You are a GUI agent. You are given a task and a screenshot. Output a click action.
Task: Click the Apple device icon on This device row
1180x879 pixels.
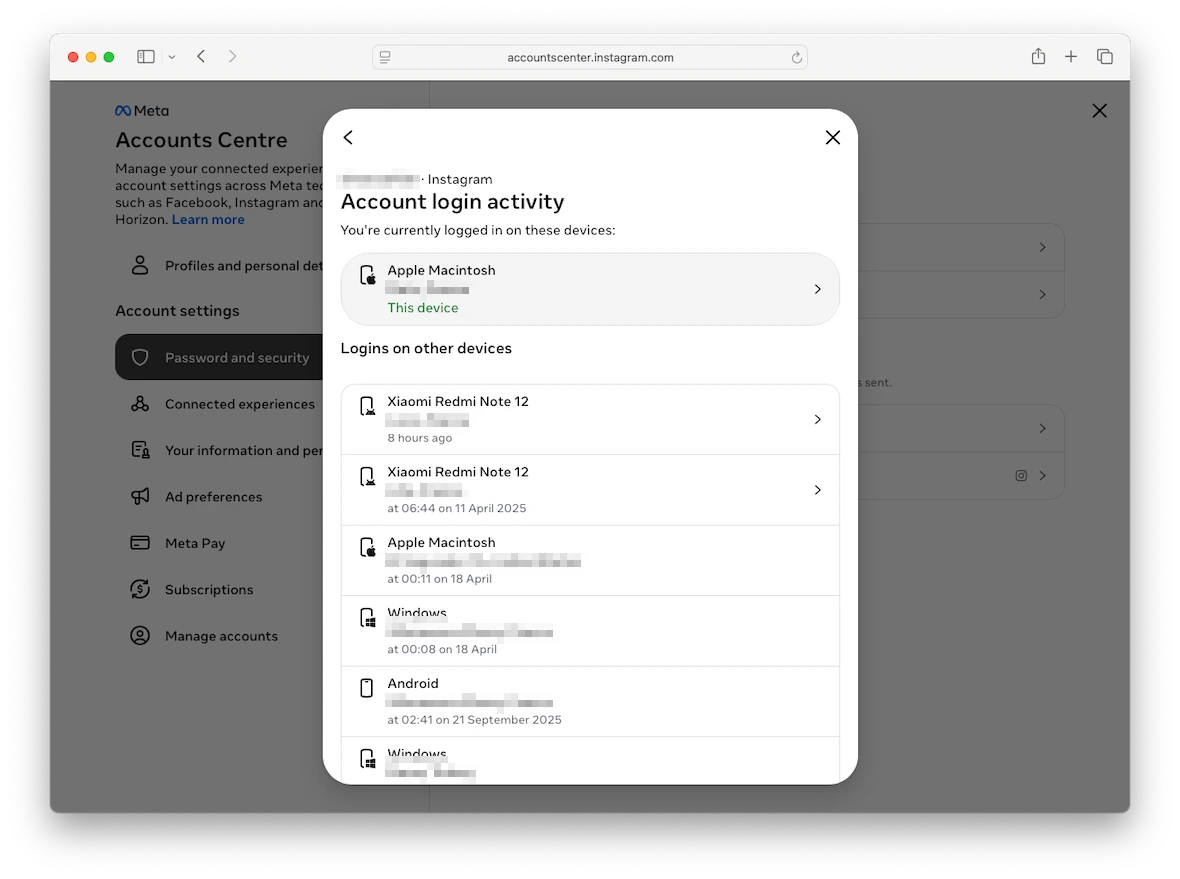[x=367, y=275]
